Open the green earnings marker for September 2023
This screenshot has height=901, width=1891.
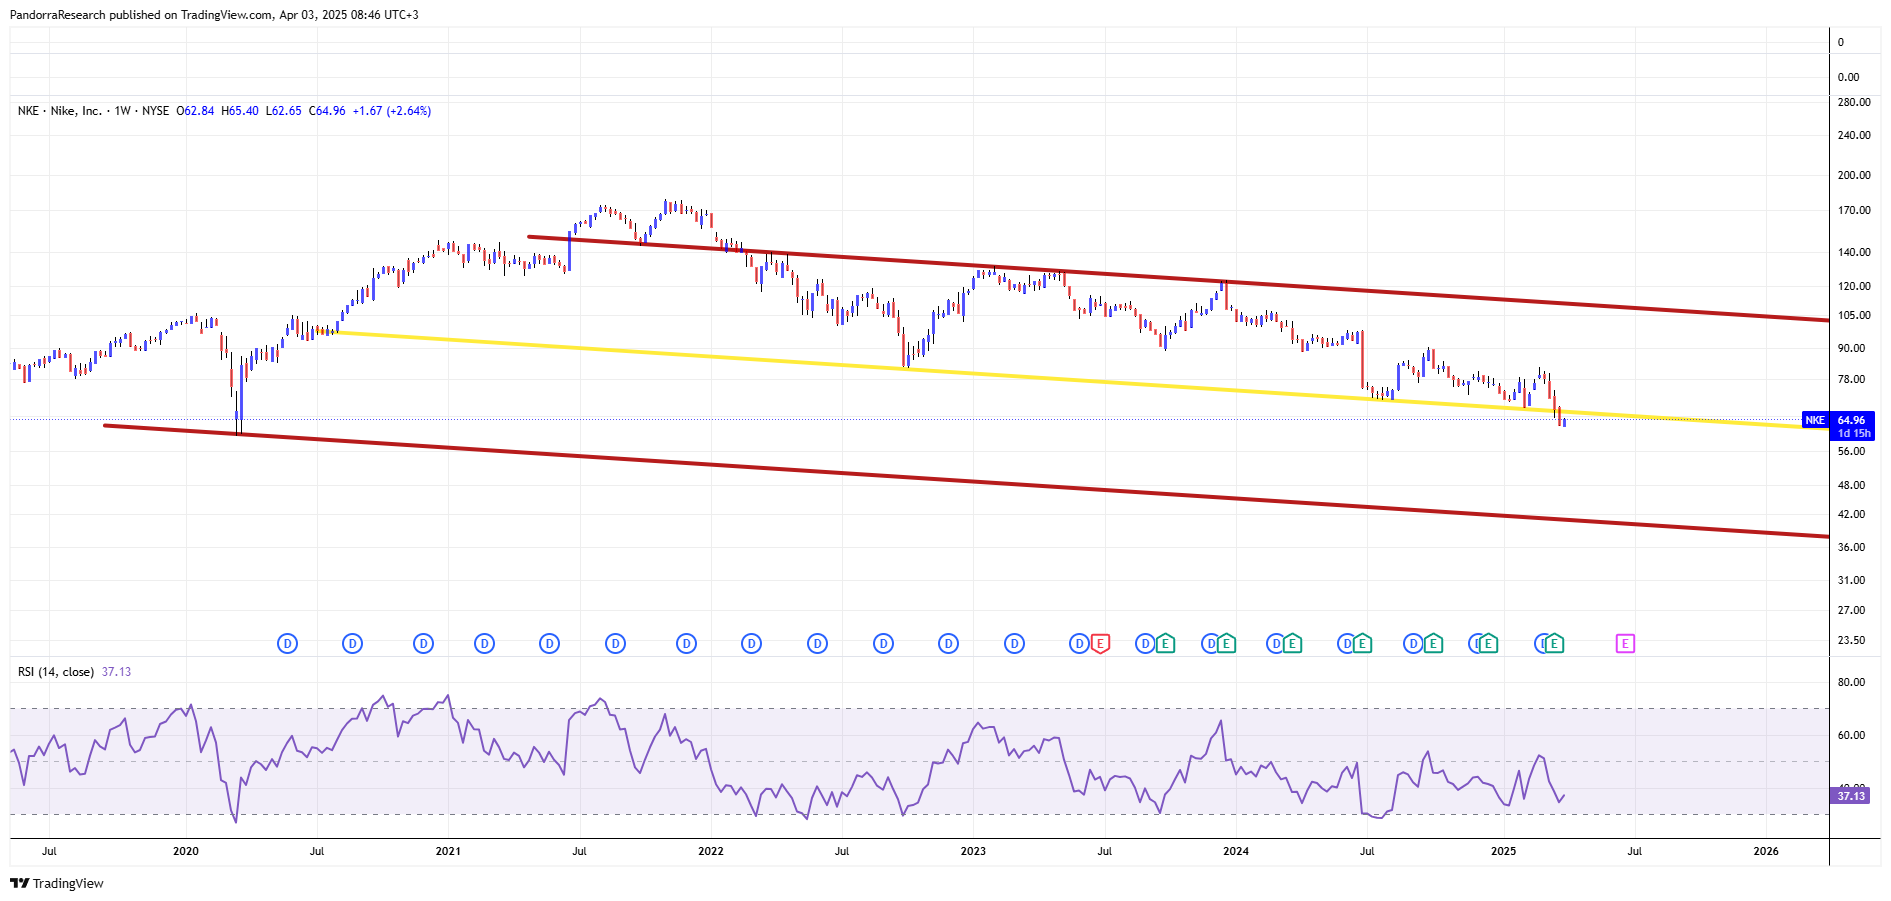click(x=1165, y=644)
